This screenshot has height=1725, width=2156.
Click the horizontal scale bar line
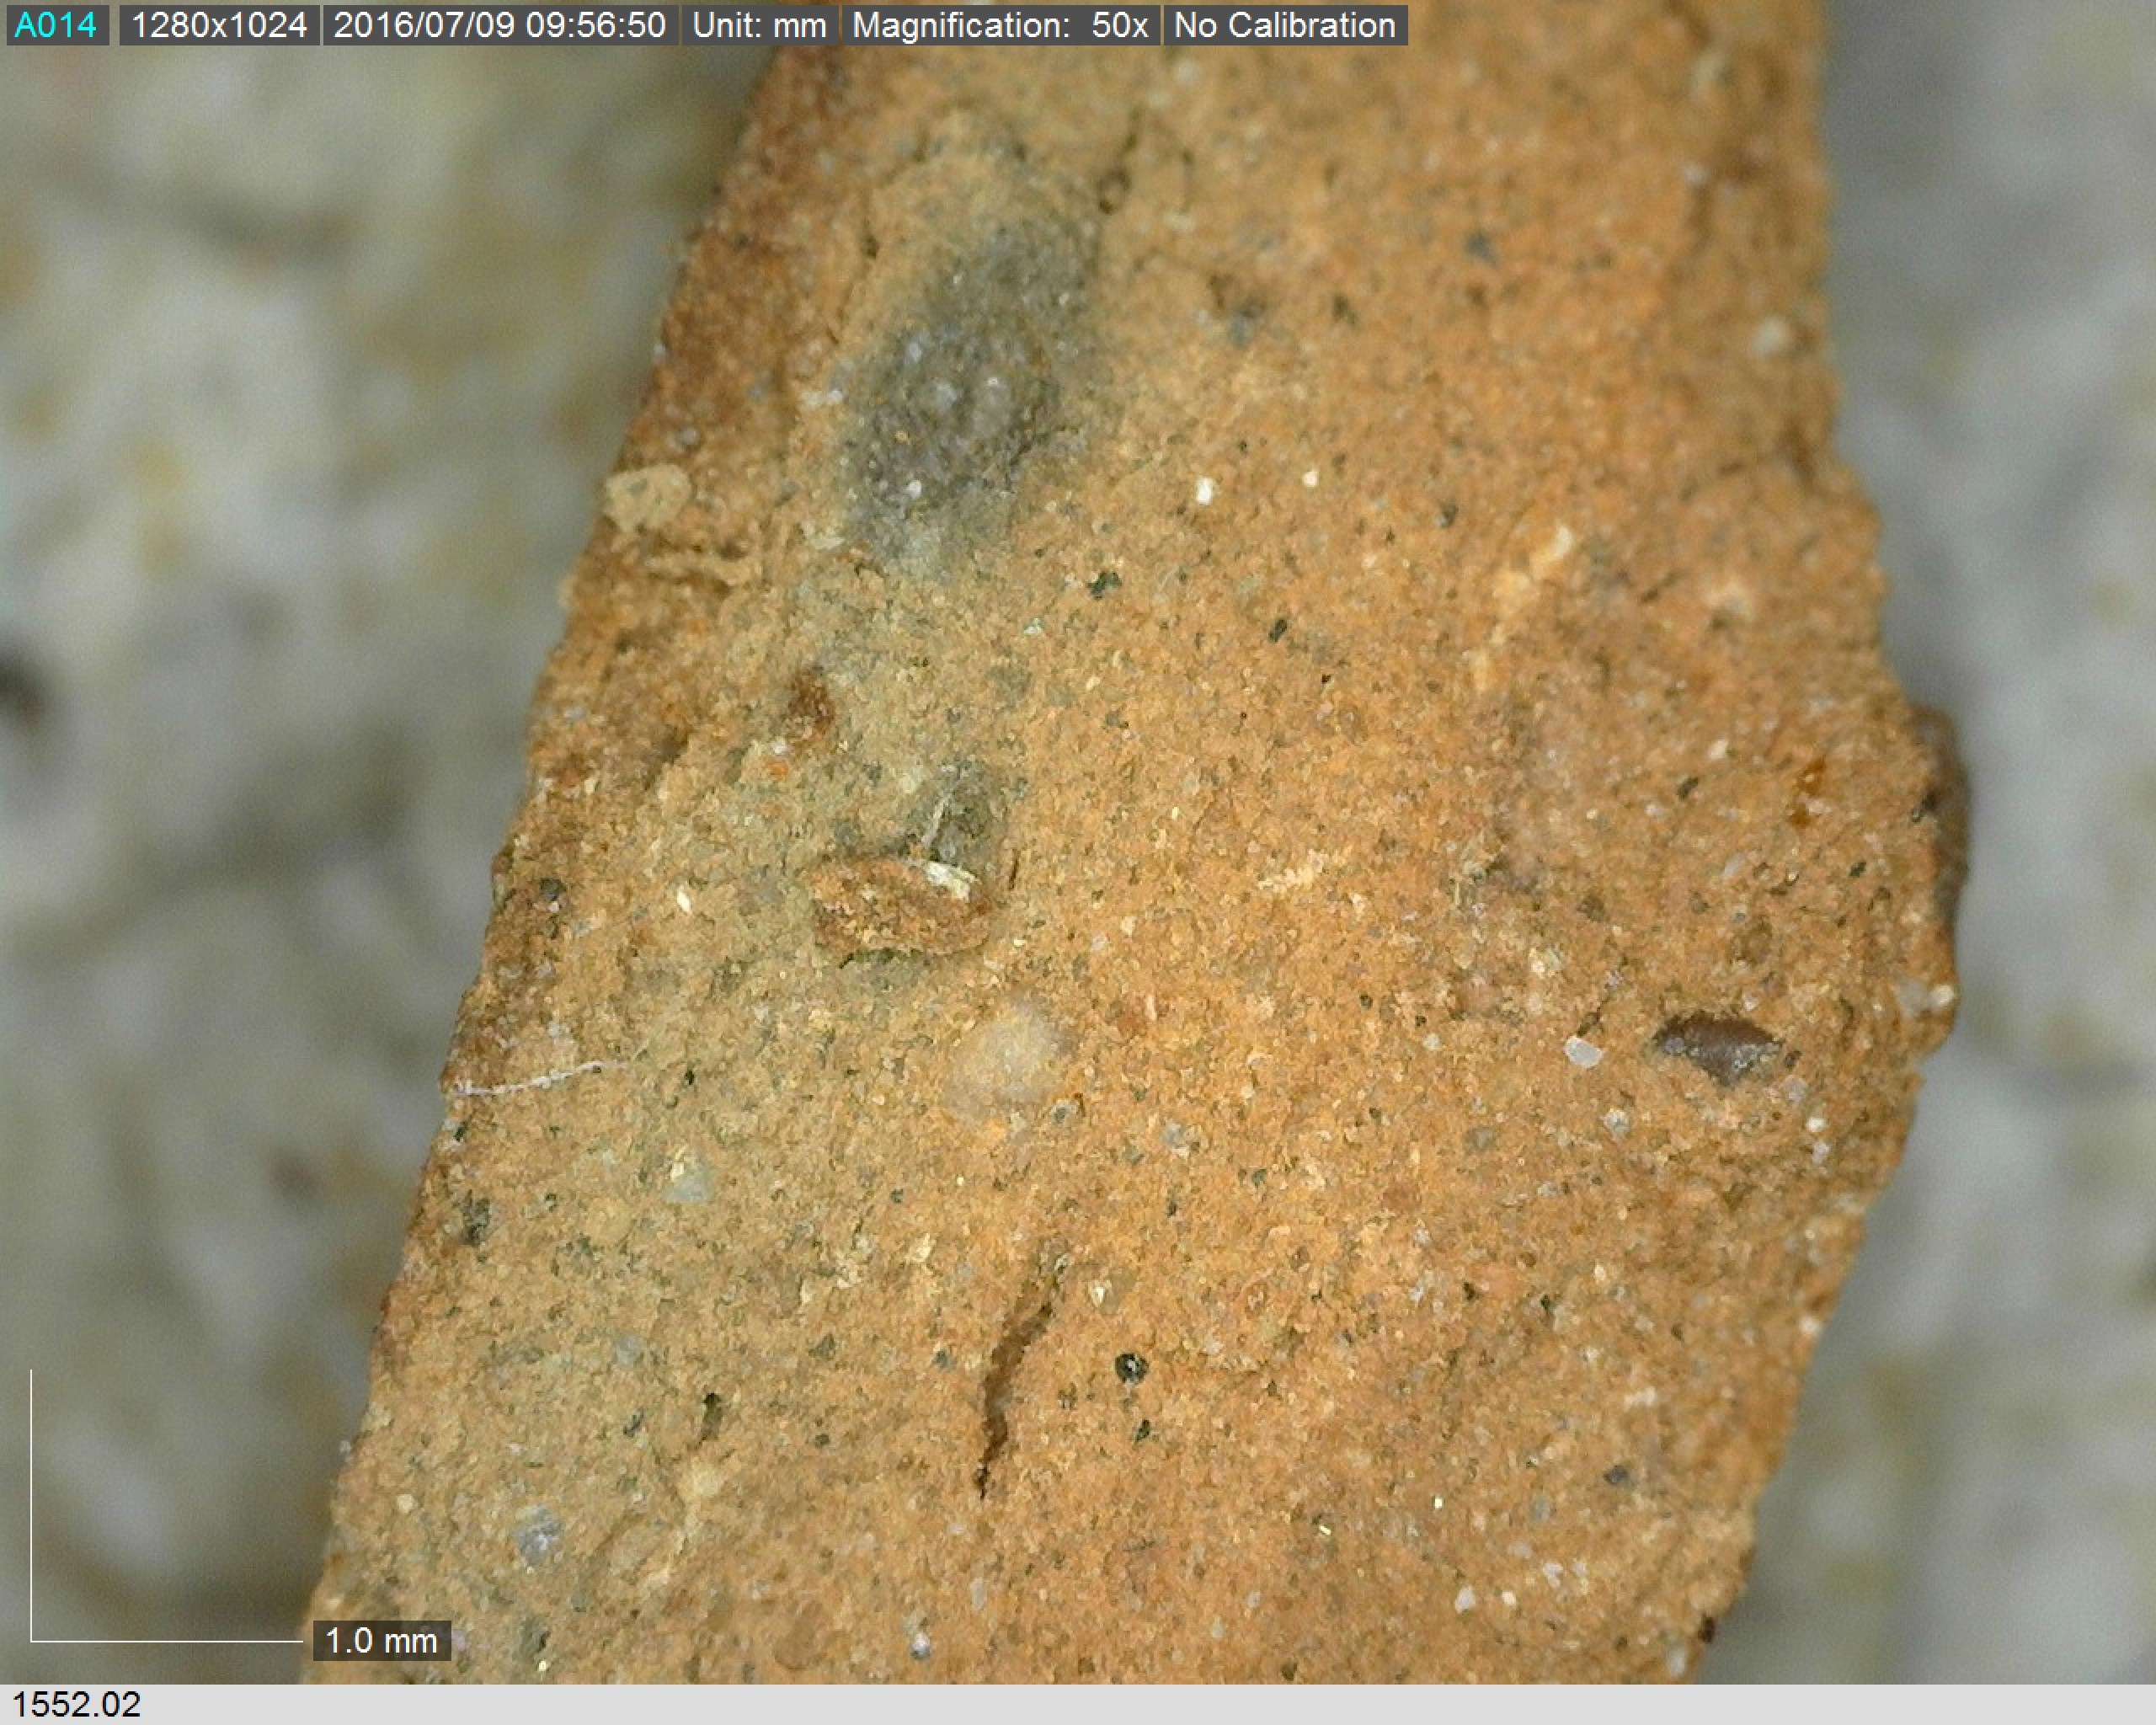[x=165, y=1641]
